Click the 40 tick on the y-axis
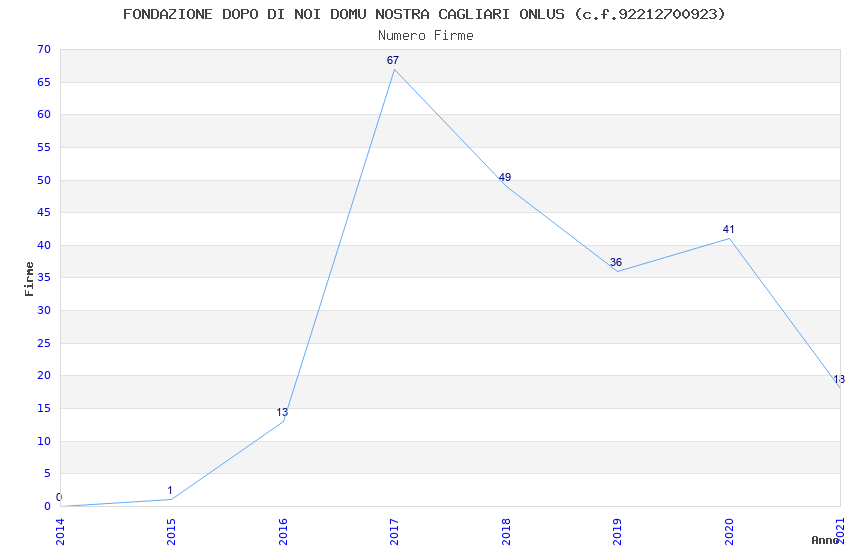 (x=44, y=245)
